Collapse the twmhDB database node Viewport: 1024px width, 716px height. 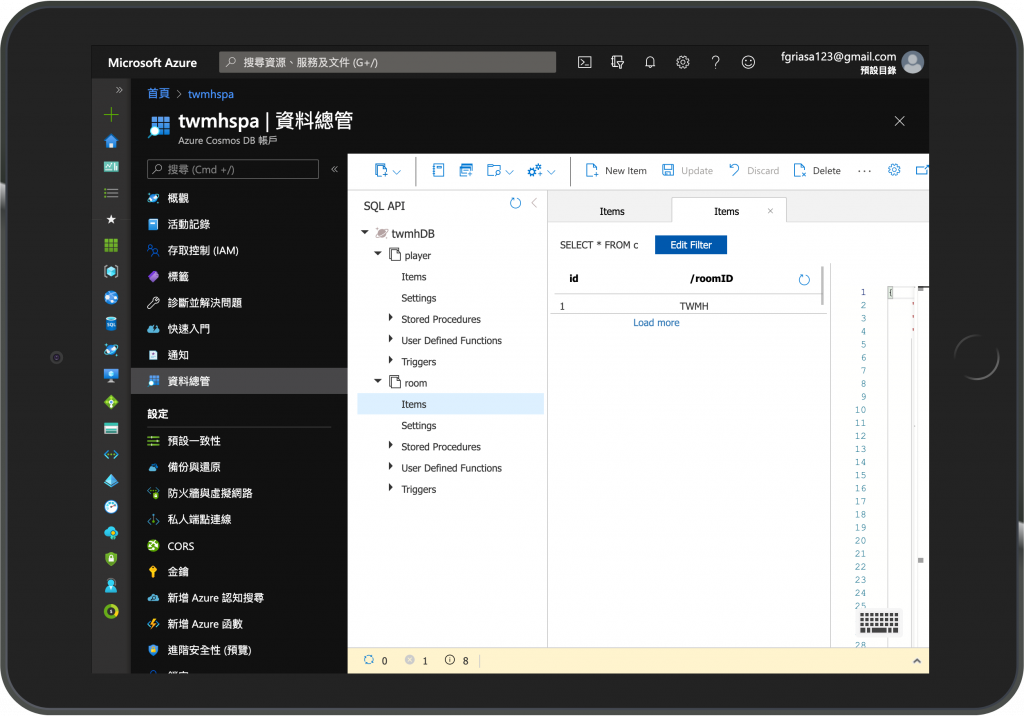click(x=365, y=233)
